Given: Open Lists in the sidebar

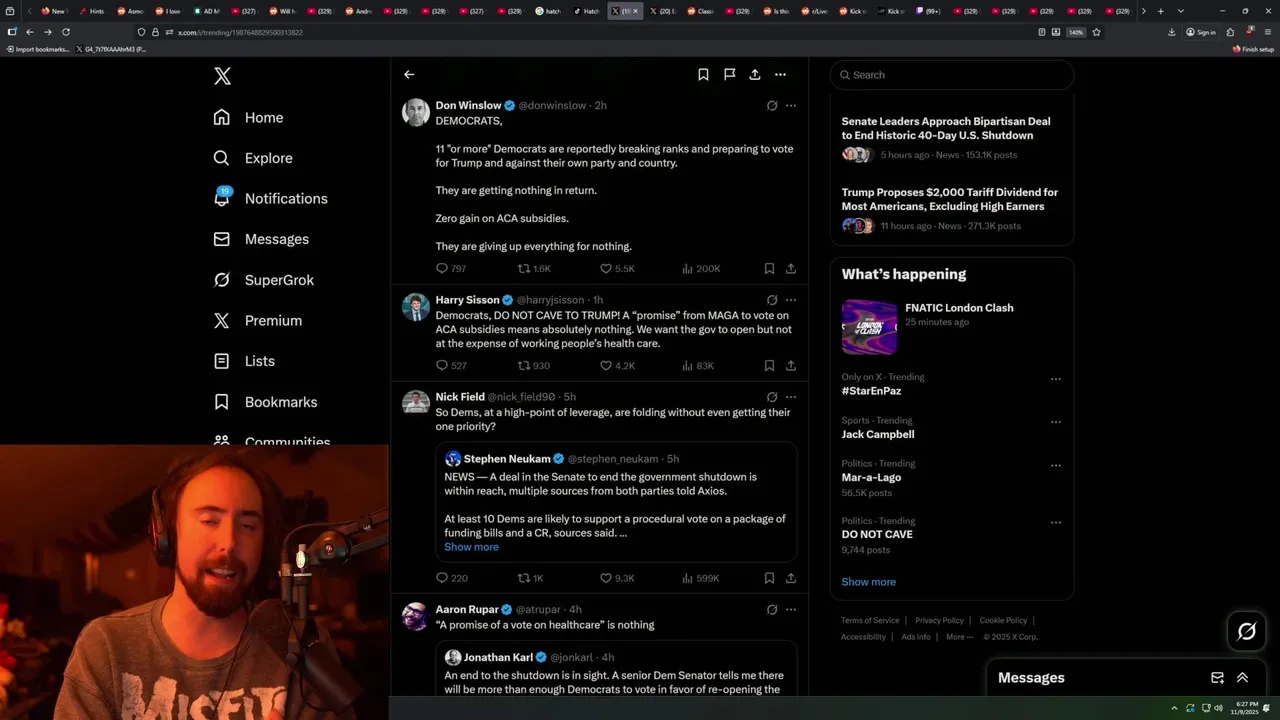Looking at the screenshot, I should [x=244, y=361].
